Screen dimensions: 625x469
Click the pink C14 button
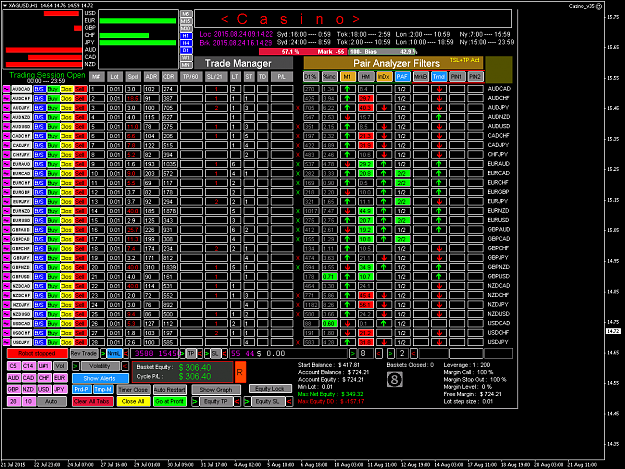(x=28, y=366)
